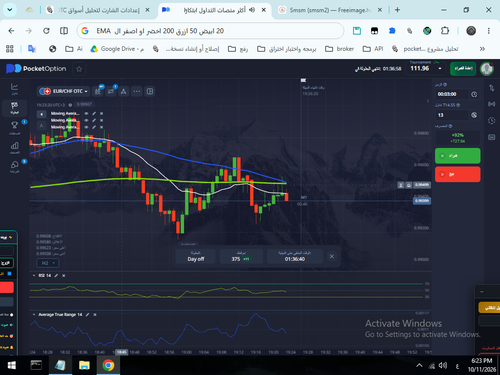Collapse the RSI 14 panel

click(x=34, y=275)
